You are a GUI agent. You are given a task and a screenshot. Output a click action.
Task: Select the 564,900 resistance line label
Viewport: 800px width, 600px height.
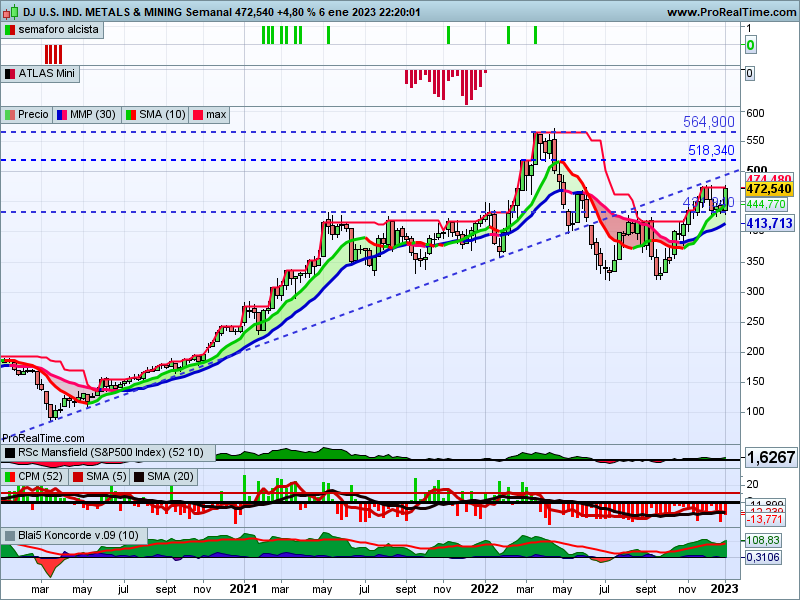click(x=709, y=122)
